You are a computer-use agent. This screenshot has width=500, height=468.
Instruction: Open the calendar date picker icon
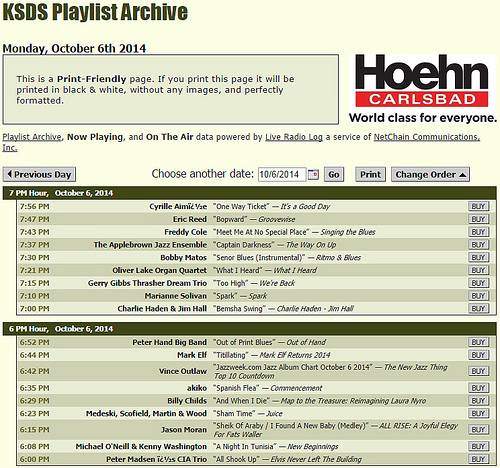(x=313, y=174)
